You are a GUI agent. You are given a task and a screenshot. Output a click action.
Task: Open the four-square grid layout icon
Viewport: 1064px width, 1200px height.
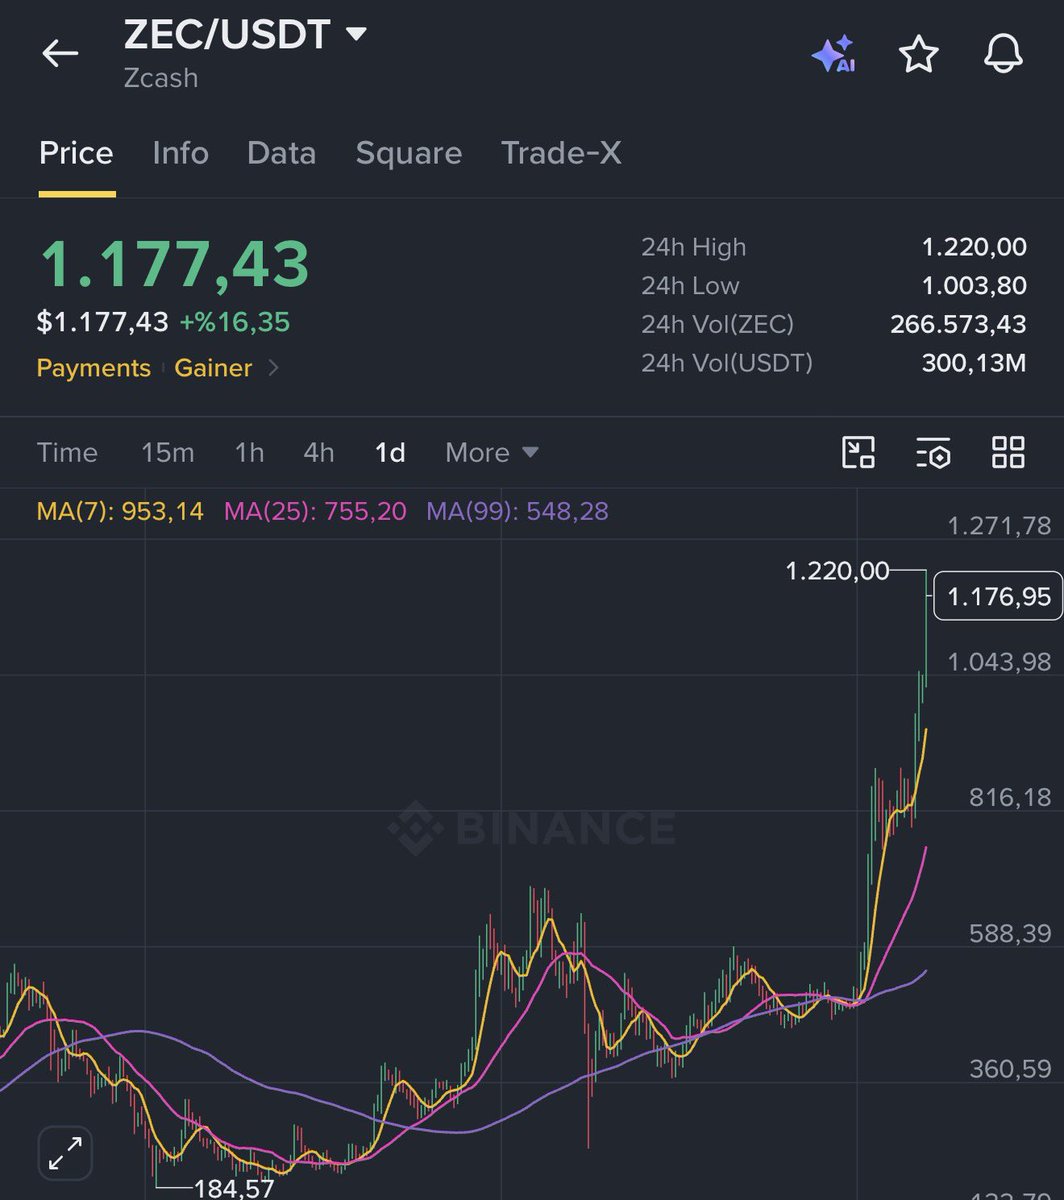point(1008,452)
